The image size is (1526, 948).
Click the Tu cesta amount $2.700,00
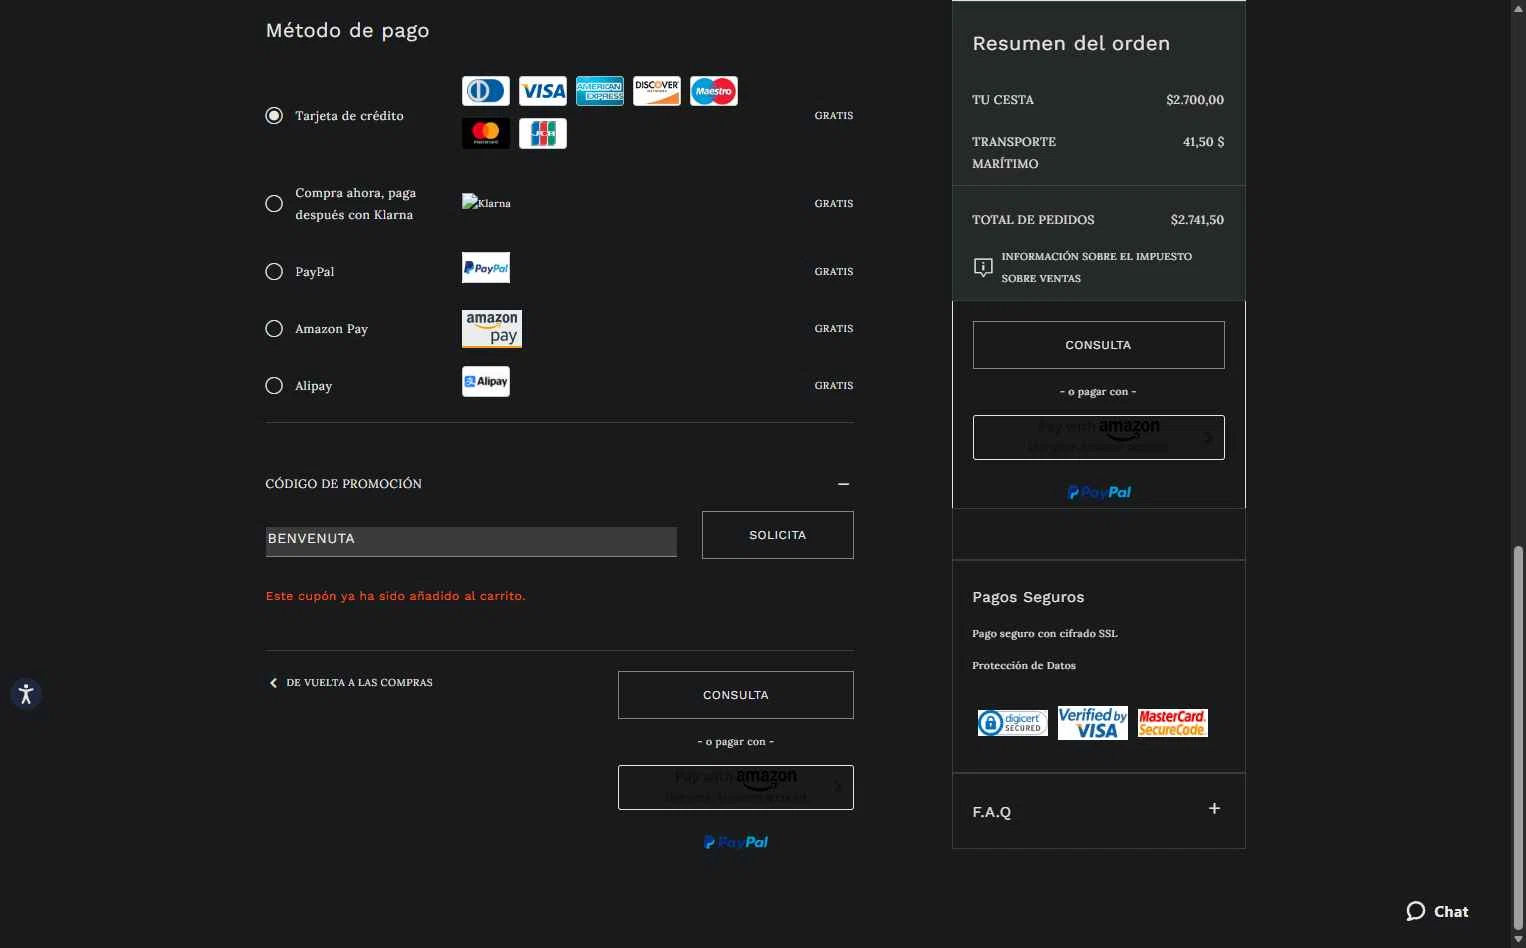[1195, 100]
